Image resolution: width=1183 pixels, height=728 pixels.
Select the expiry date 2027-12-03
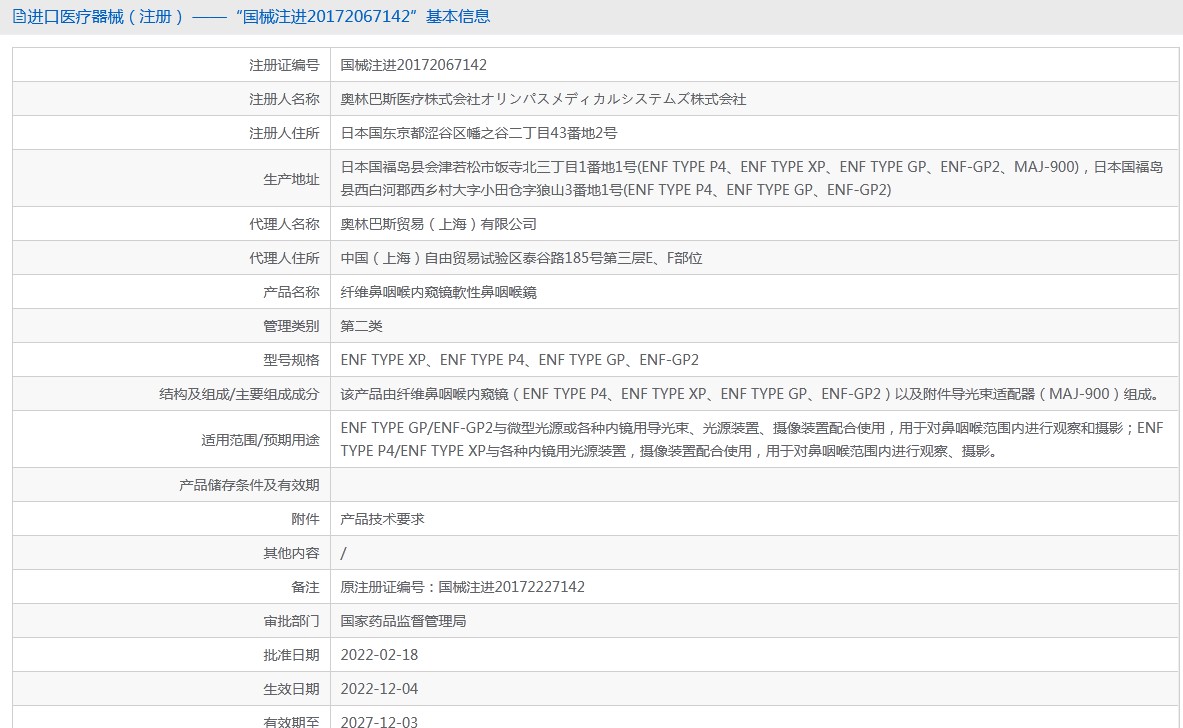coord(379,721)
